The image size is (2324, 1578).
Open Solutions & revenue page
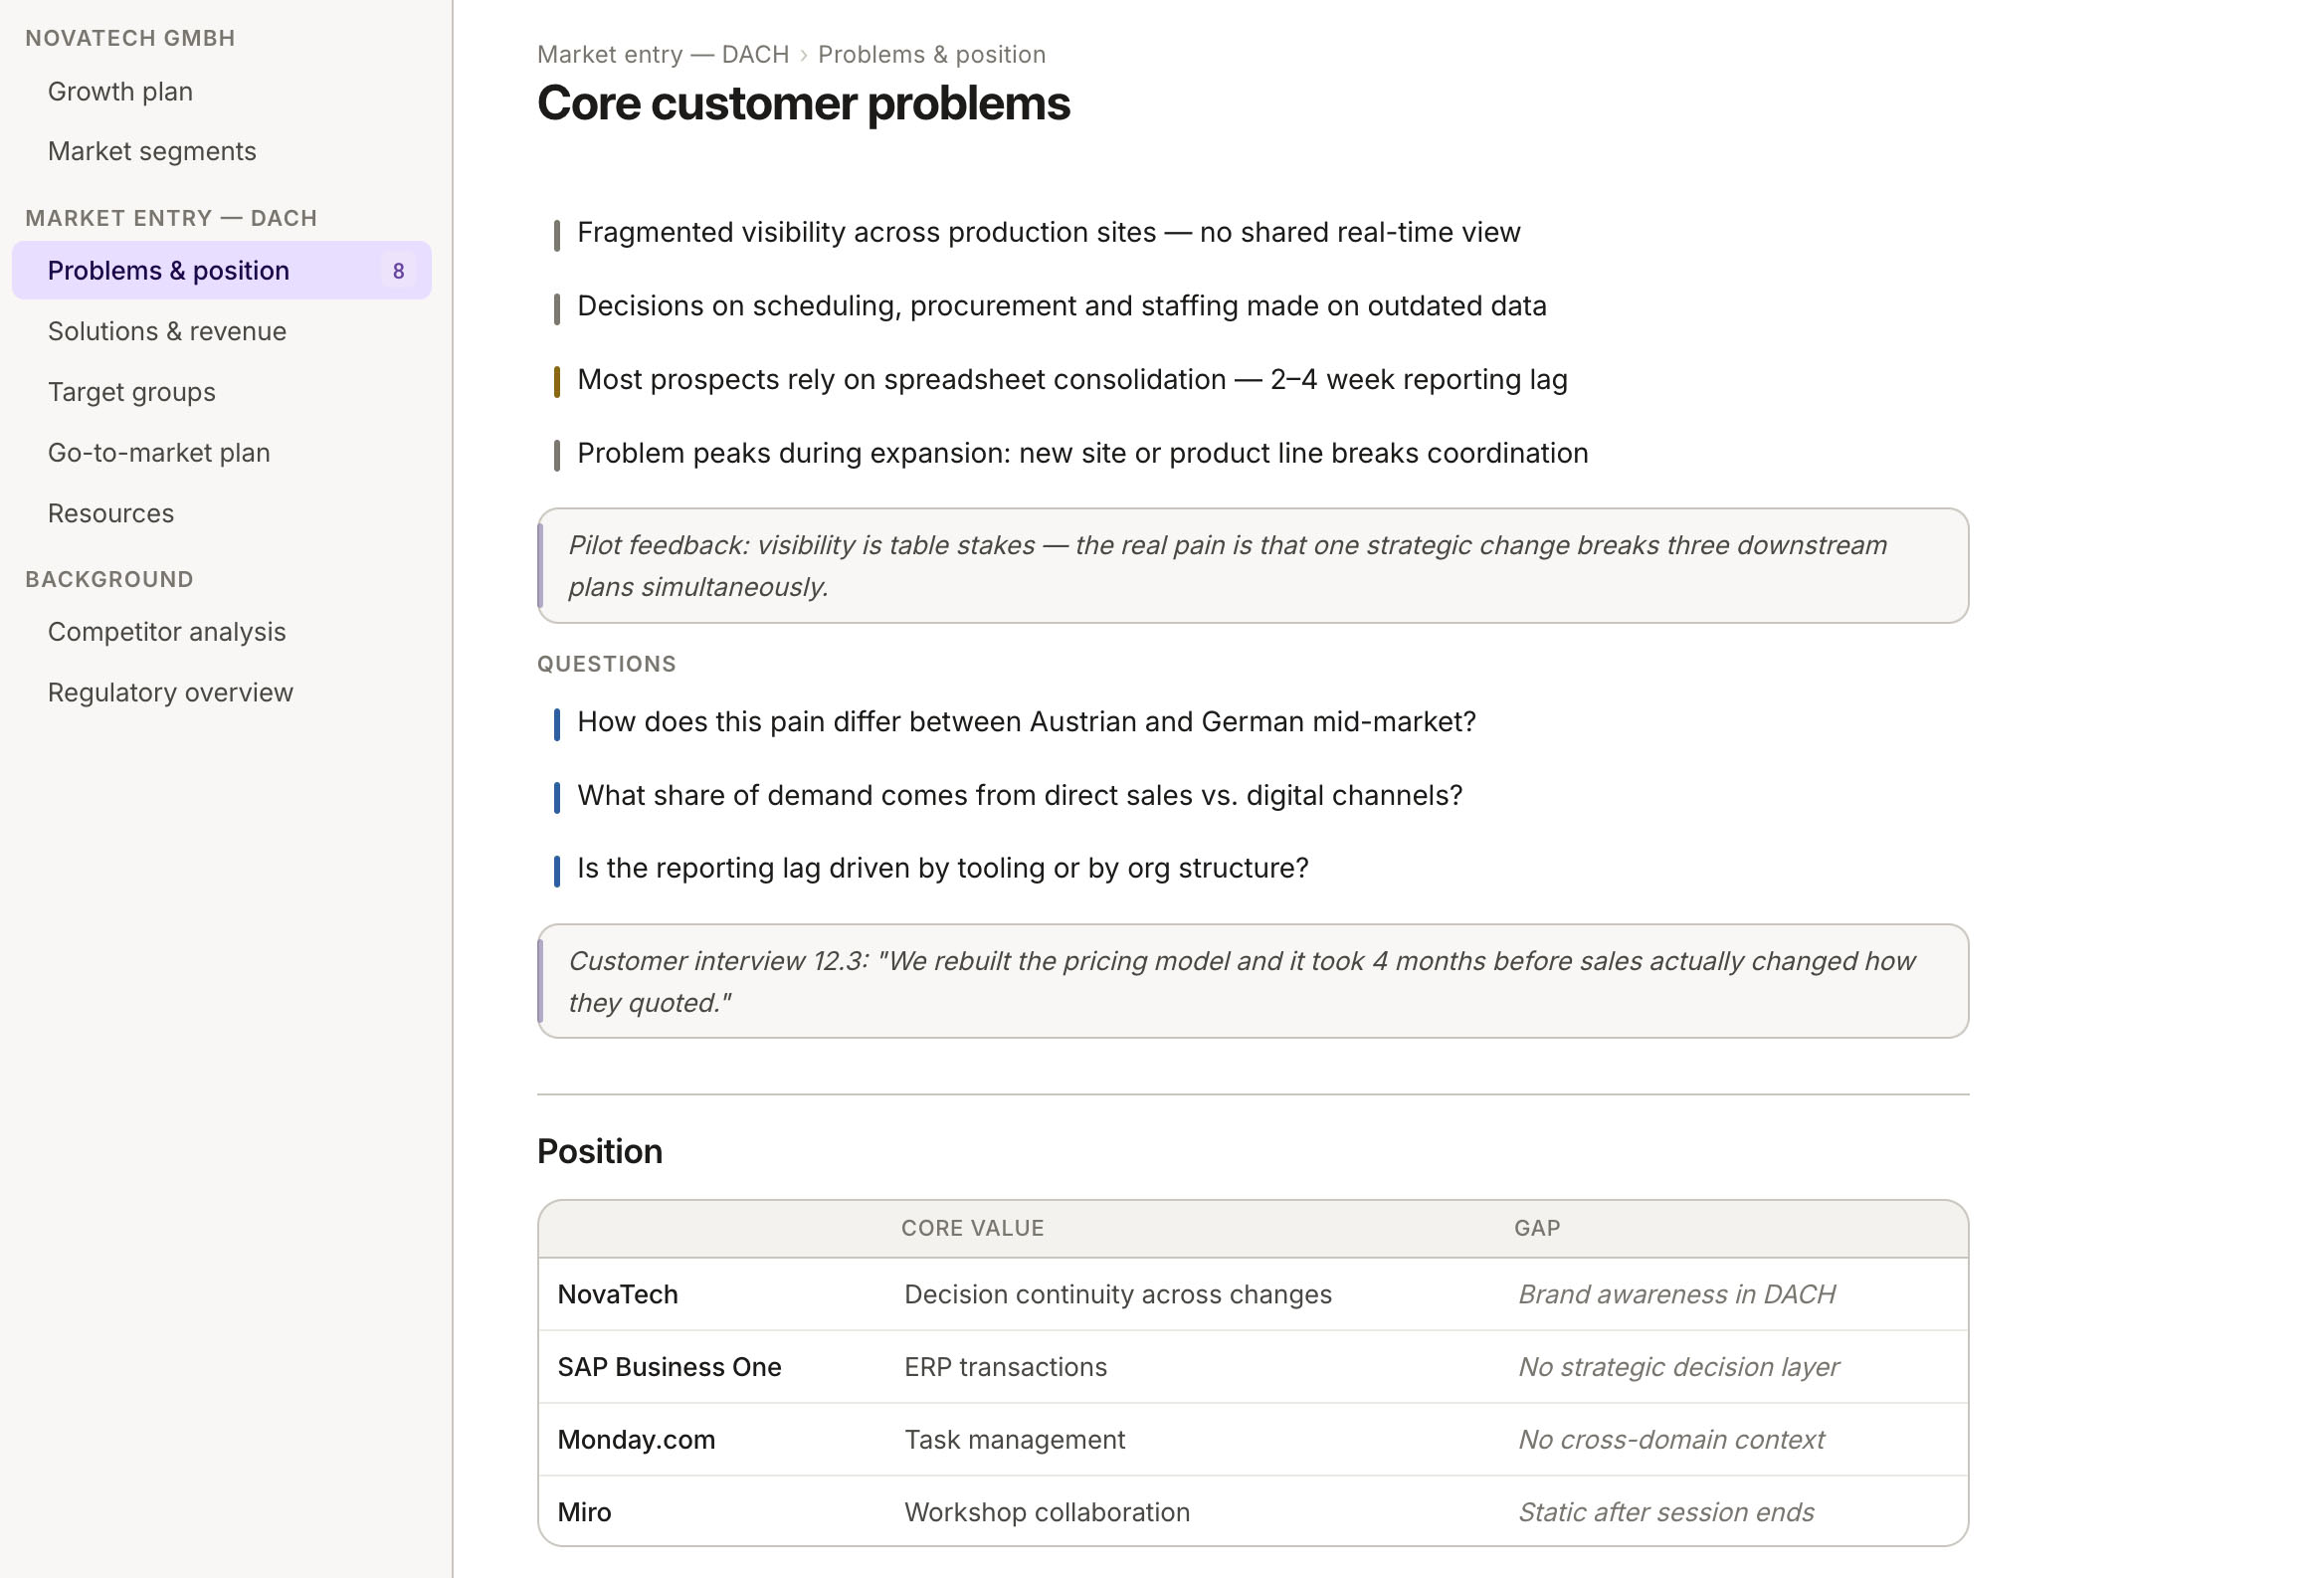coord(167,331)
